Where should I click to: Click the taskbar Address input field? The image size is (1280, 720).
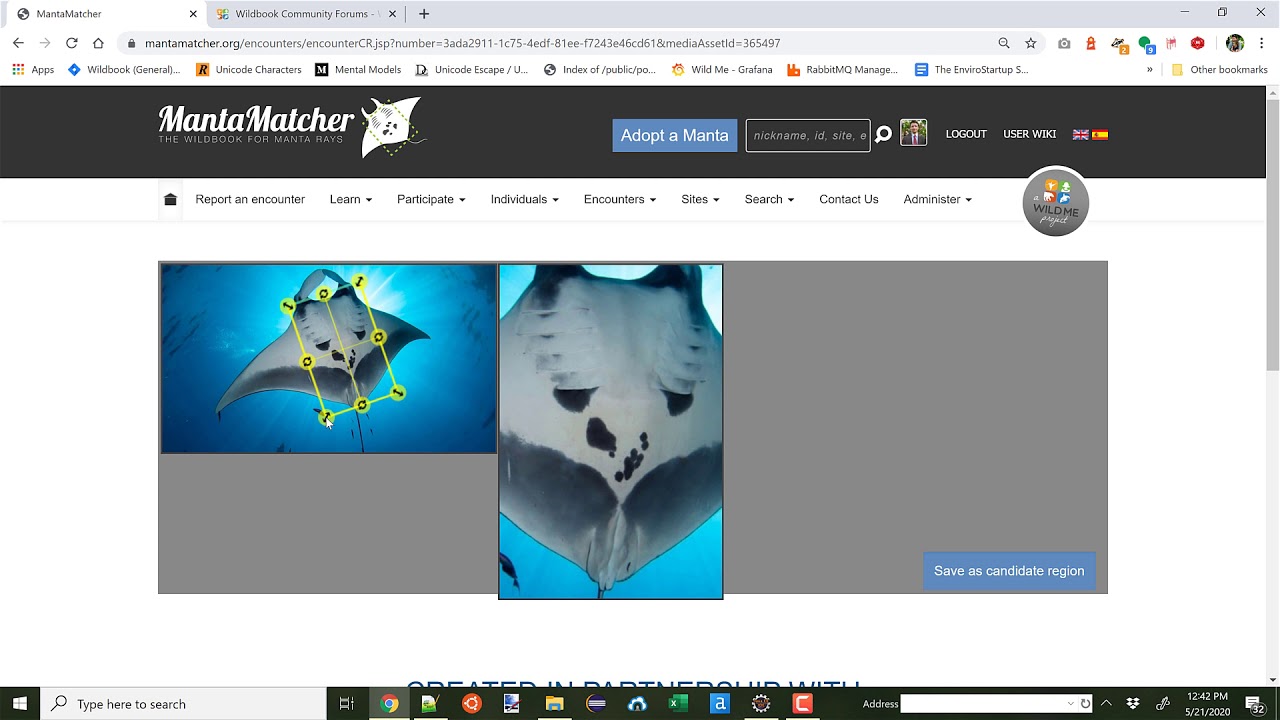pyautogui.click(x=984, y=704)
